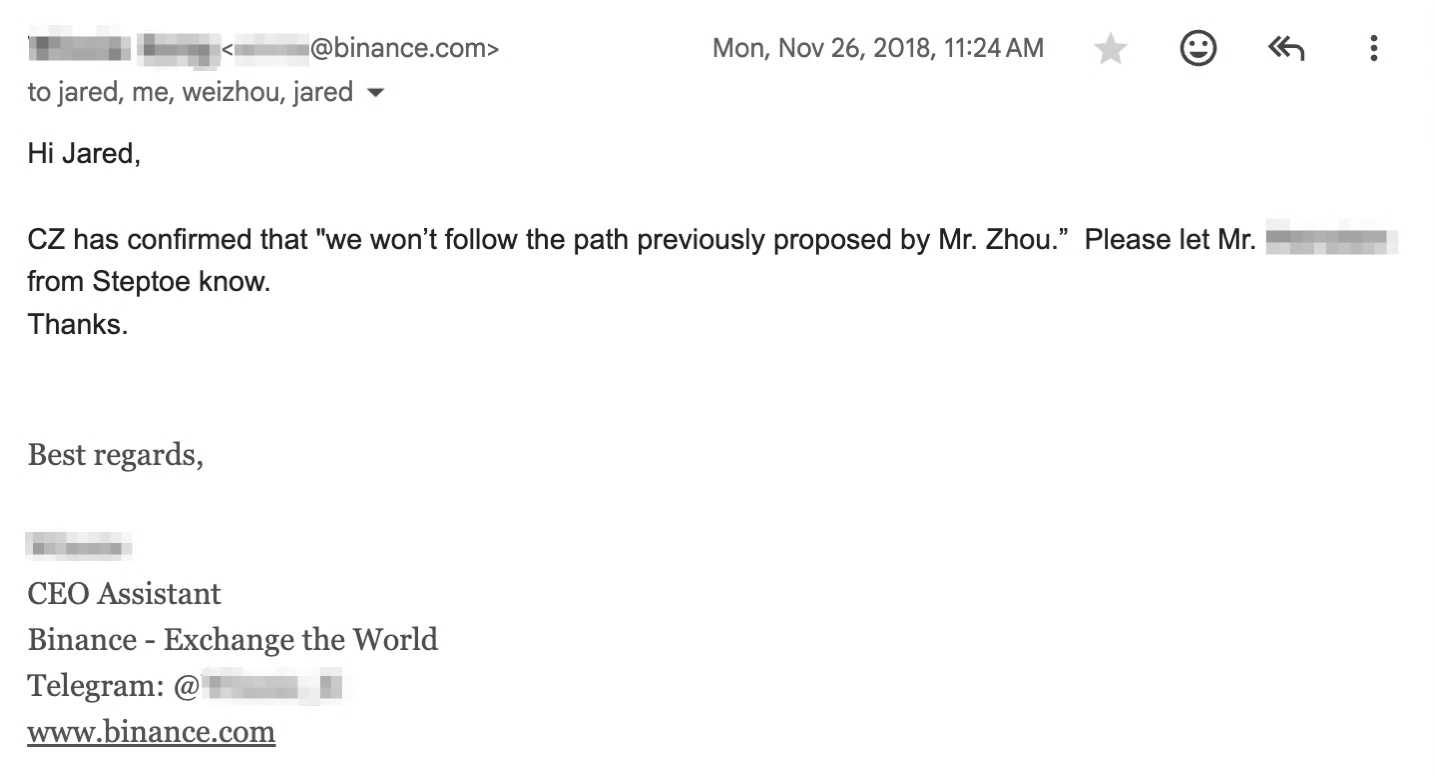Open the More options three-dot menu
The image size is (1435, 776).
pyautogui.click(x=1374, y=48)
